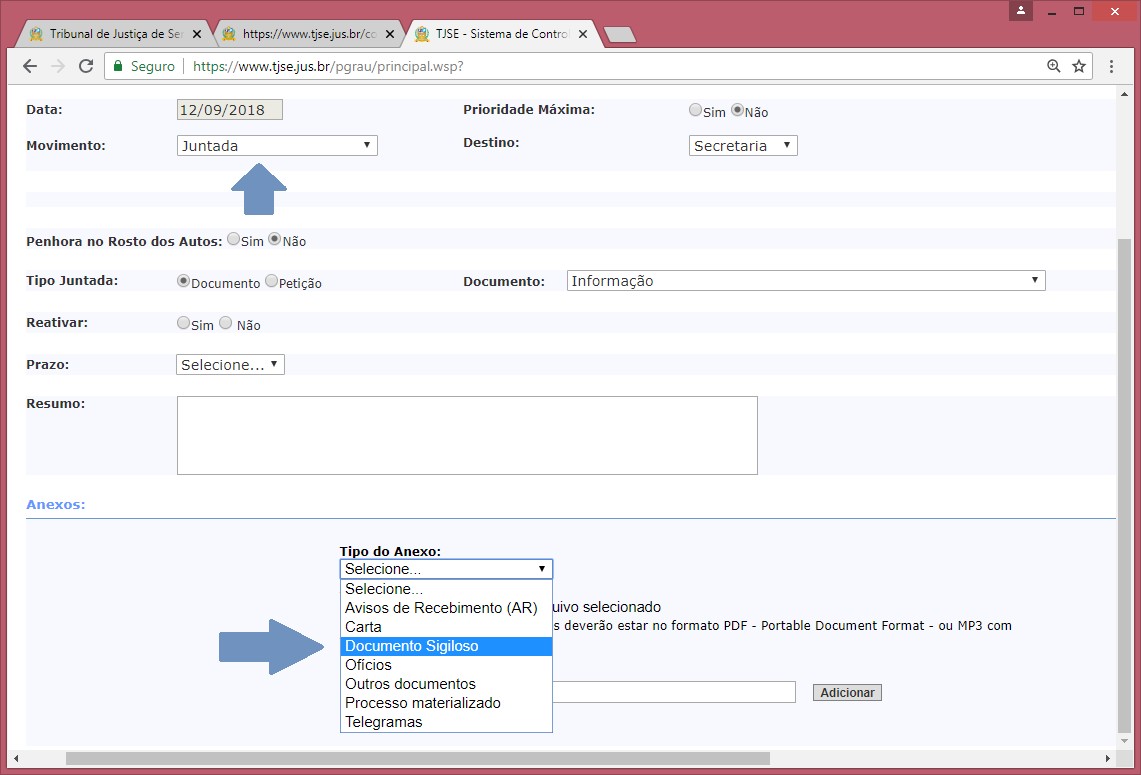Click the browser back arrow
Screen dimensions: 1141x775
30,66
